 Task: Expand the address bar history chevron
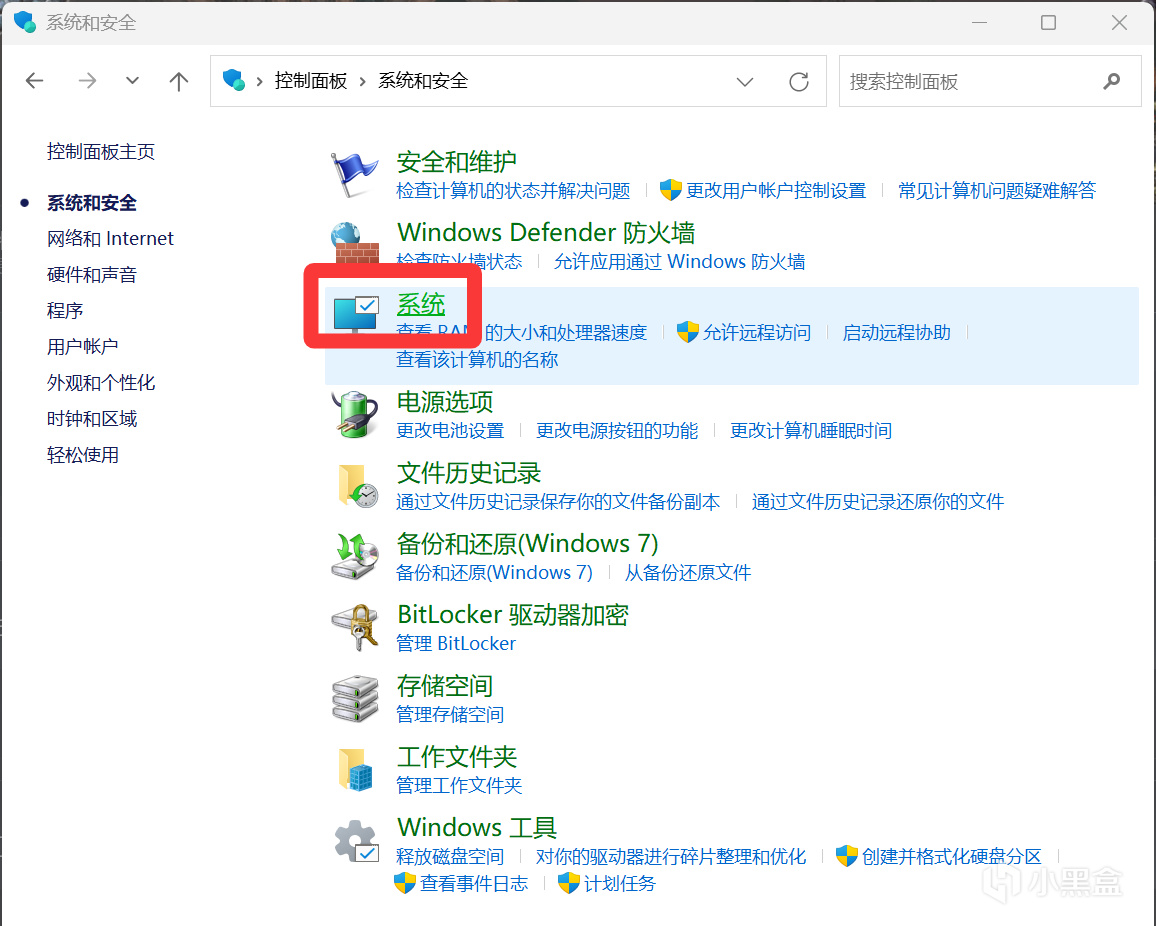click(x=745, y=81)
